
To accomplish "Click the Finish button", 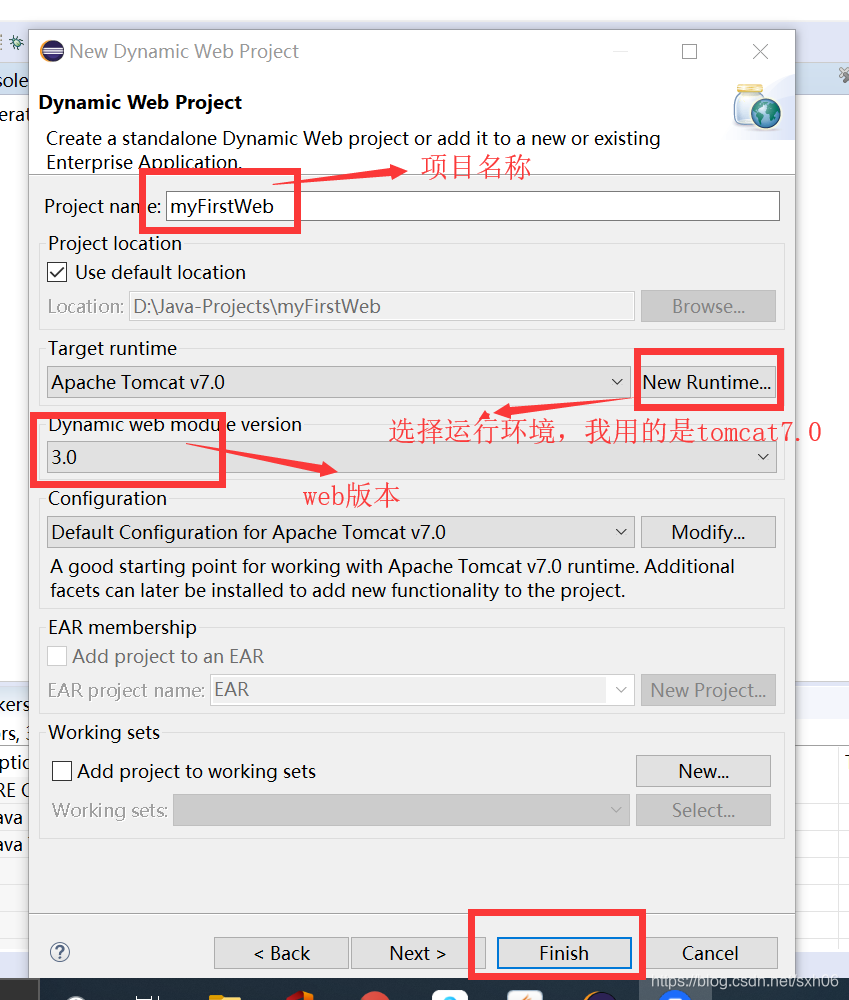I will click(x=564, y=953).
